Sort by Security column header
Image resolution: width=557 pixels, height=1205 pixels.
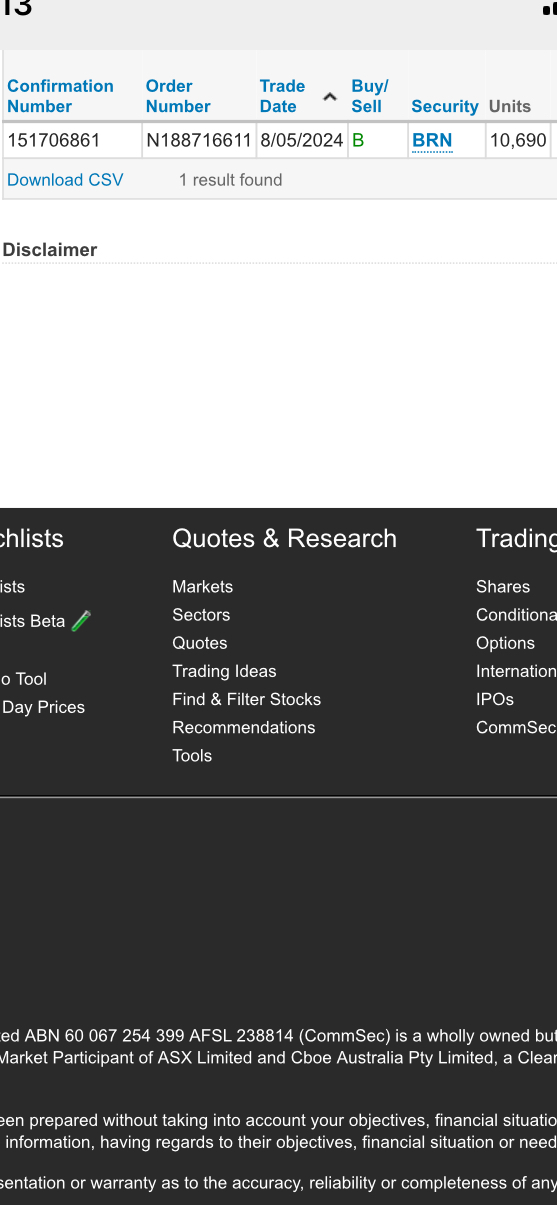click(445, 106)
